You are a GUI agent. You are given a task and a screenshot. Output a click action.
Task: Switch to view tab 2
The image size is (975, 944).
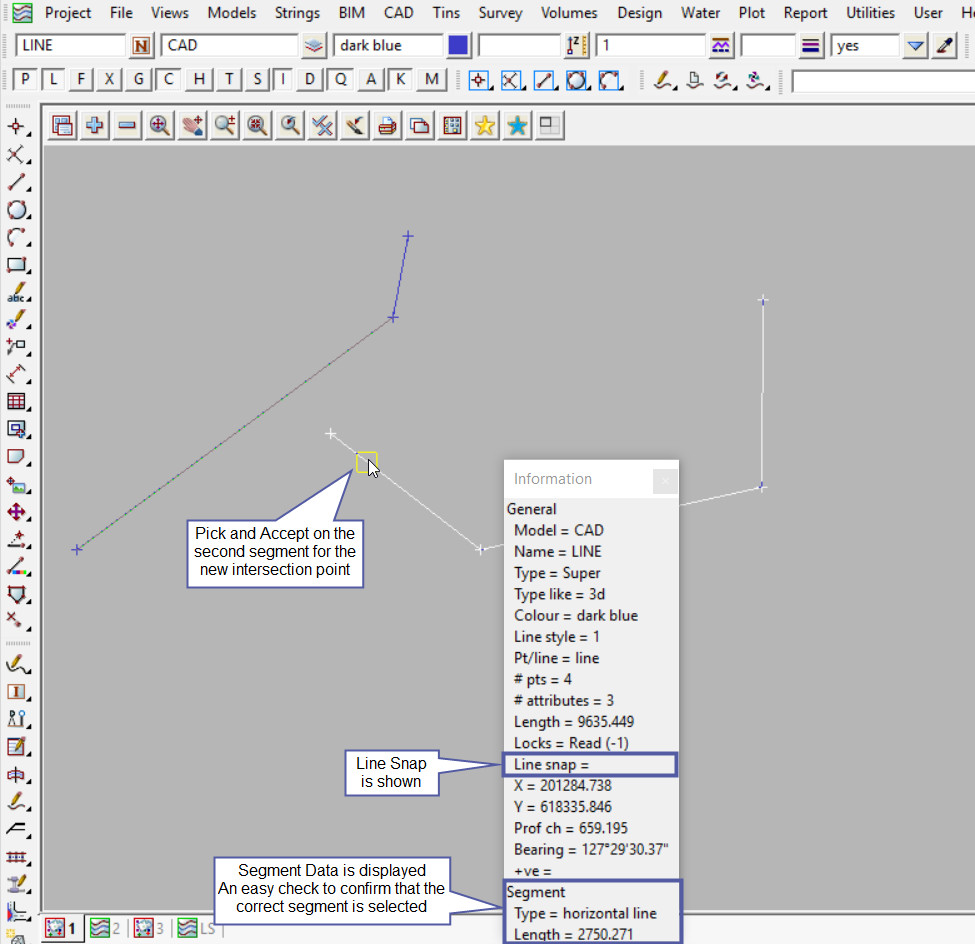[105, 928]
